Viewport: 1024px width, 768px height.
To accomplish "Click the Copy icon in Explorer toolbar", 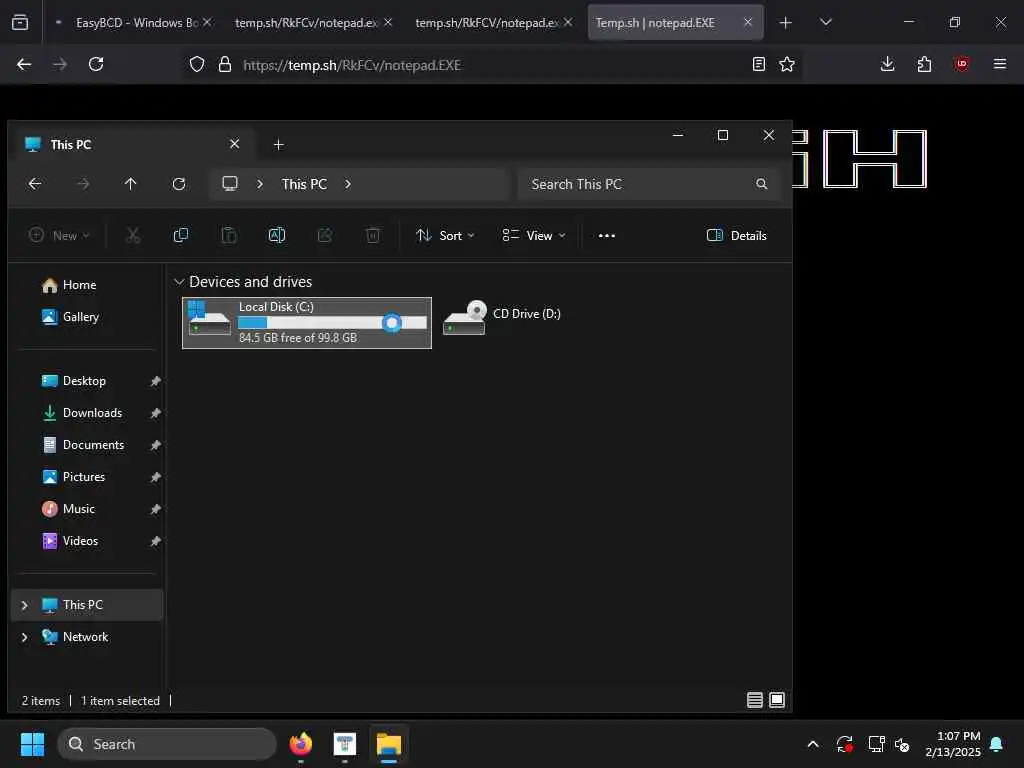I will (181, 235).
